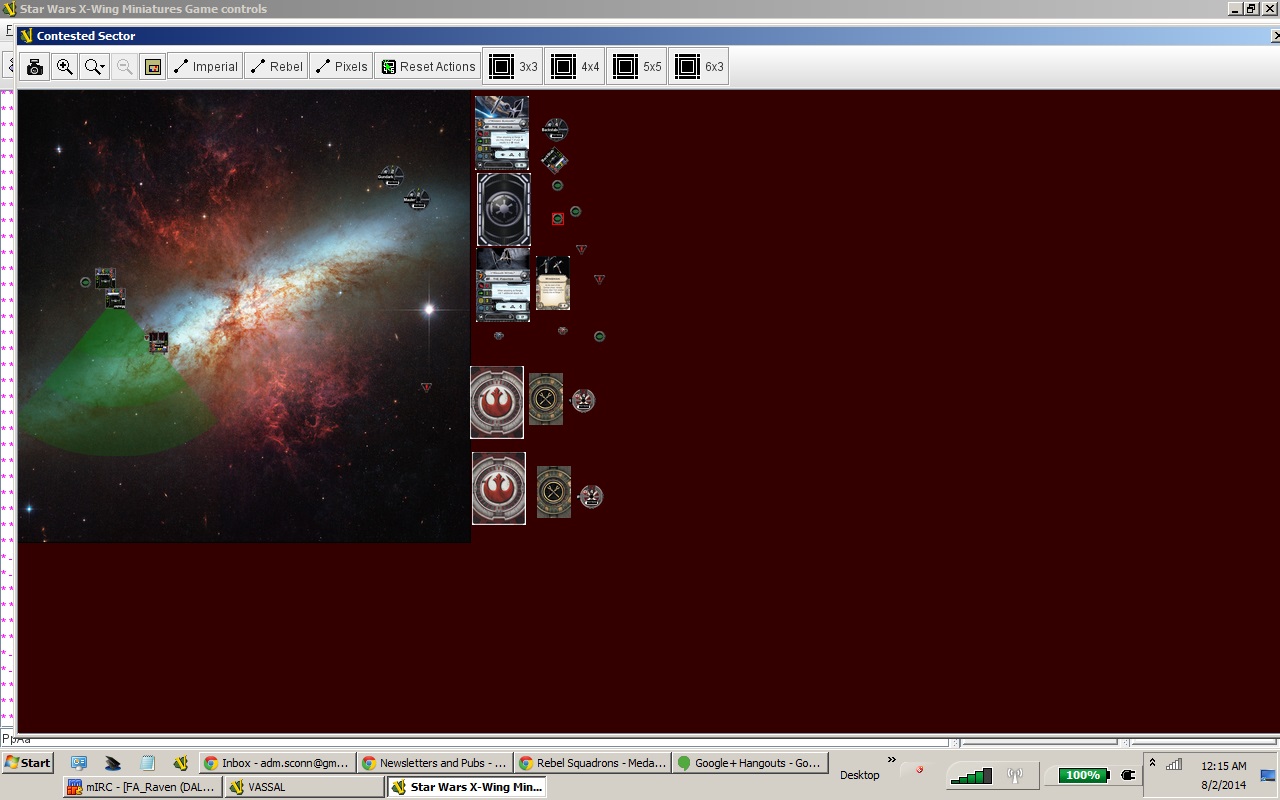Switch to the VASSAL taskbar window

click(304, 787)
